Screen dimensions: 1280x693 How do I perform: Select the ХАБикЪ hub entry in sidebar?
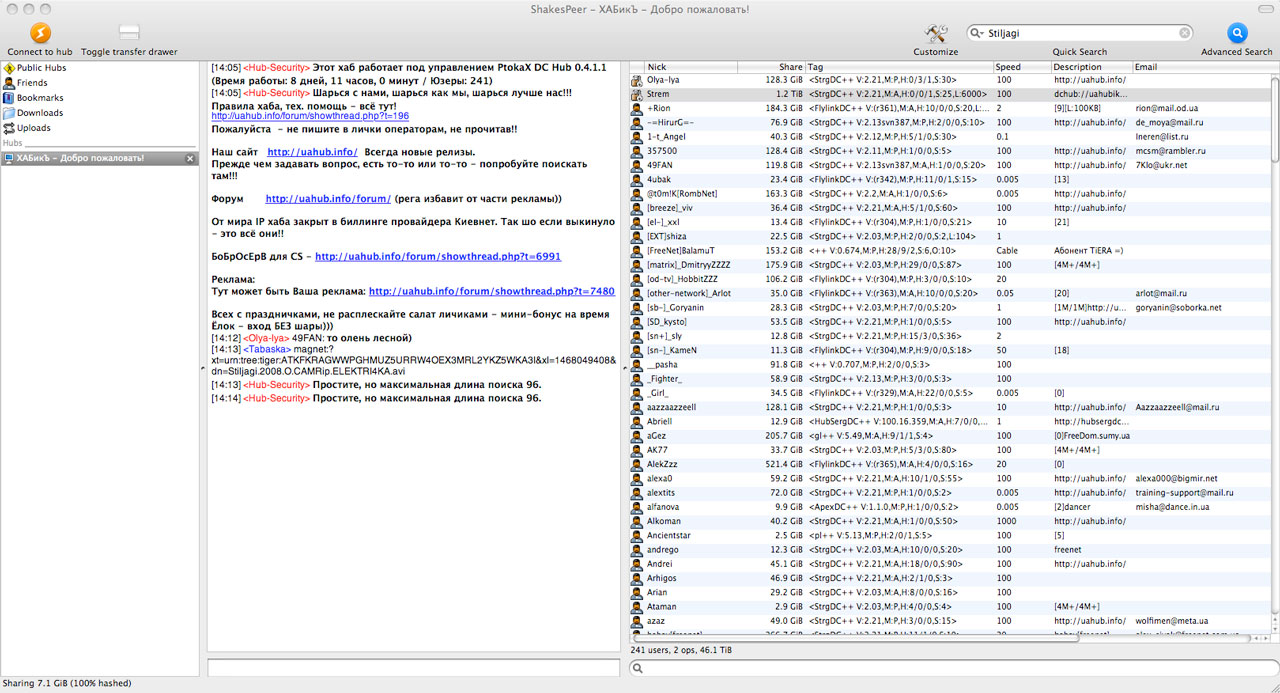[80, 158]
